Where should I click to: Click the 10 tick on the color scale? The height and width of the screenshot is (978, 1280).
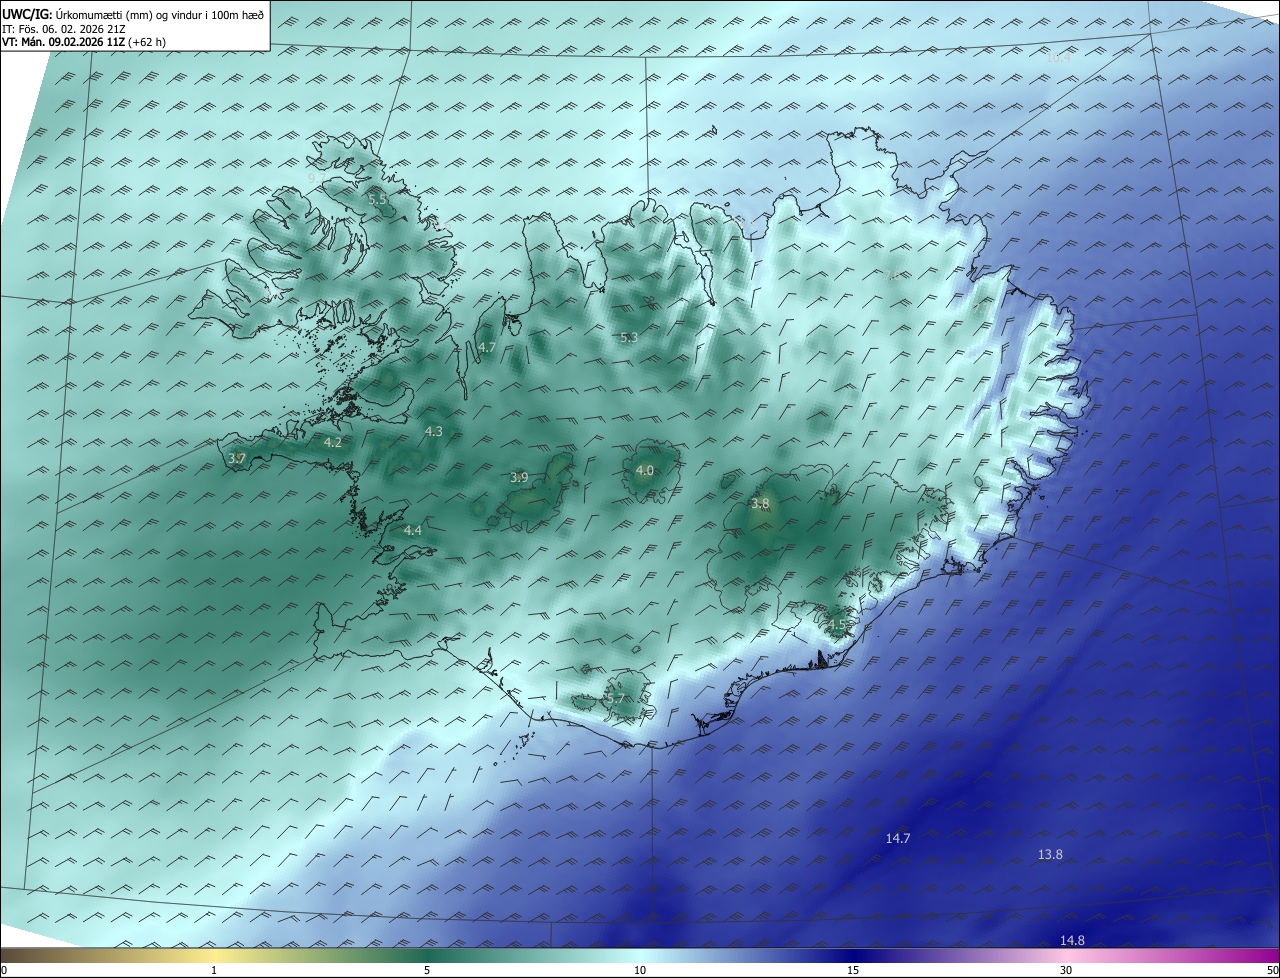pyautogui.click(x=640, y=970)
